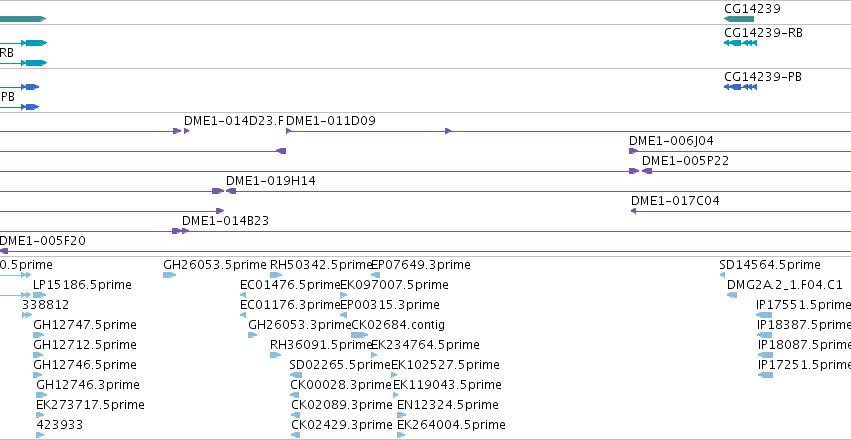Click the GH26053.3prime EST label
The image size is (851, 440).
[300, 325]
